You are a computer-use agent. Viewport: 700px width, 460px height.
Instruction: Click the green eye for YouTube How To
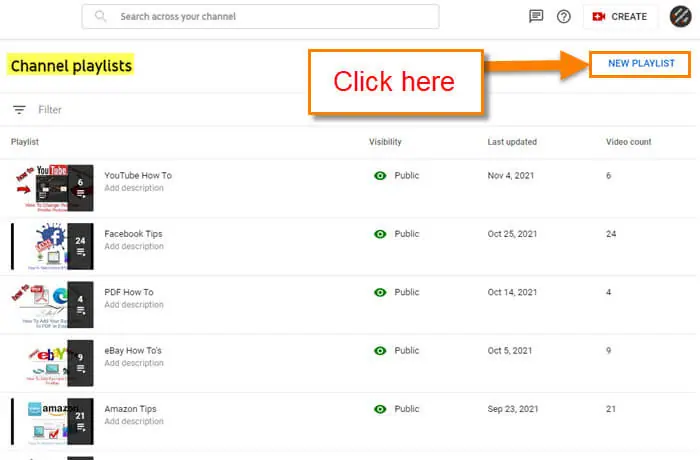(380, 176)
